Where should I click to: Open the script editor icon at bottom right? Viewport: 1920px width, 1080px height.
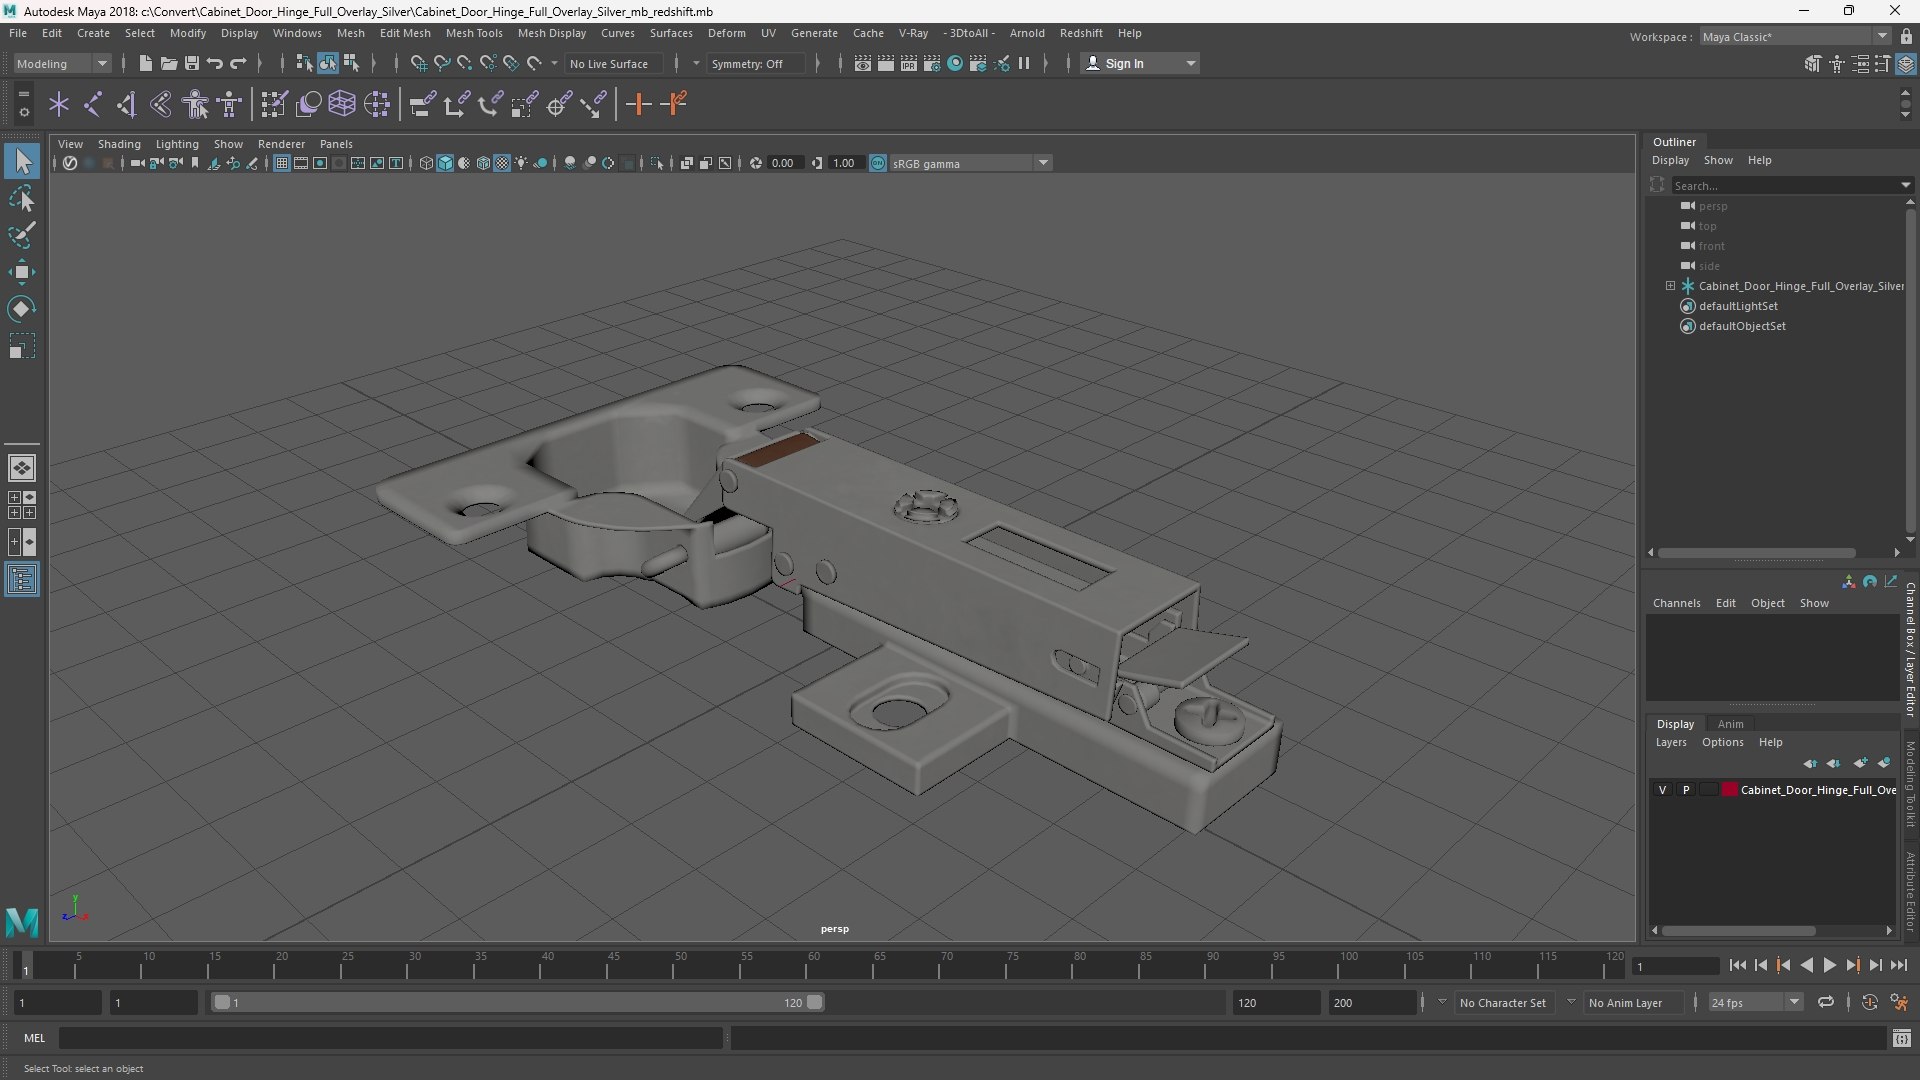1902,1039
